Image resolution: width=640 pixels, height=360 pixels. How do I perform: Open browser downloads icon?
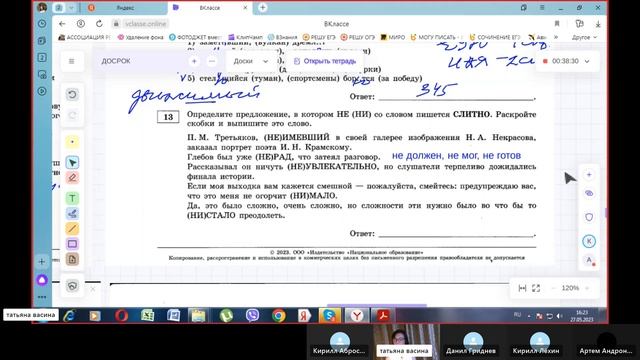point(598,24)
